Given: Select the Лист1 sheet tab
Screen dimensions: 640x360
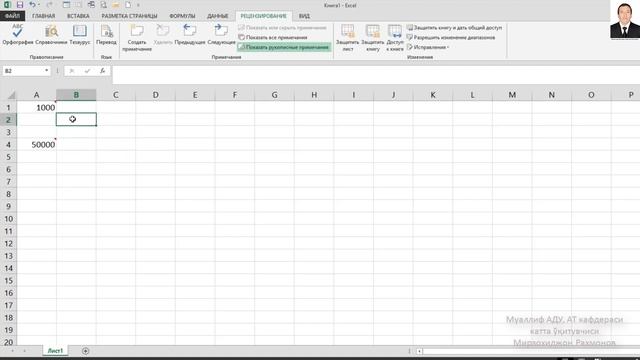Looking at the screenshot, I should coord(55,351).
